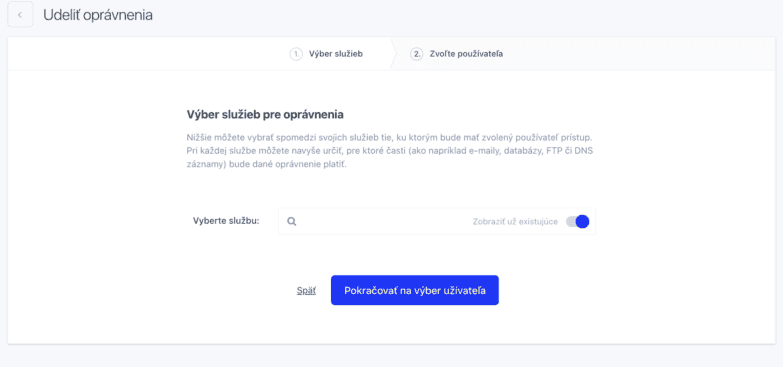Viewport: 783px width, 367px height.
Task: Click the Udeliť oprávnenia page title
Action: 98,15
